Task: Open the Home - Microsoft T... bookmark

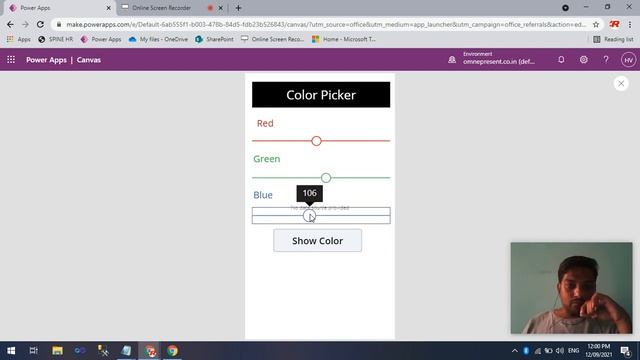Action: click(x=344, y=39)
